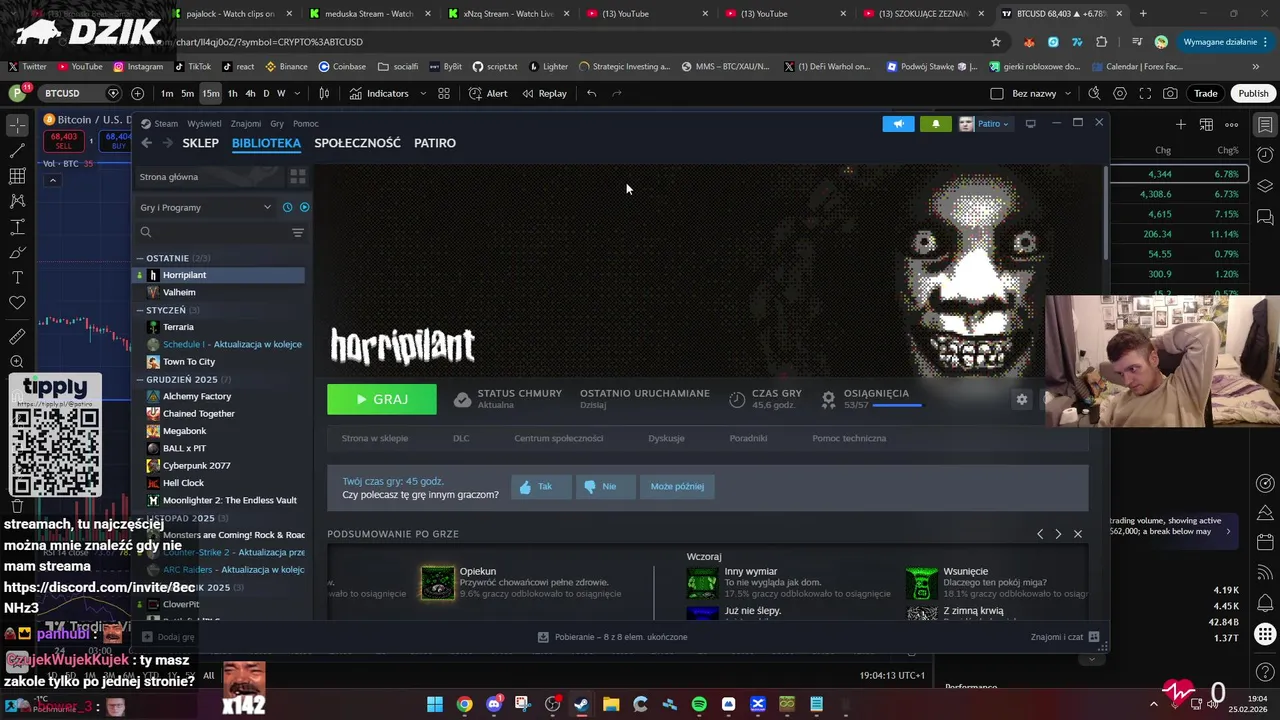Select the 4h timeframe
The width and height of the screenshot is (1280, 720).
[250, 93]
